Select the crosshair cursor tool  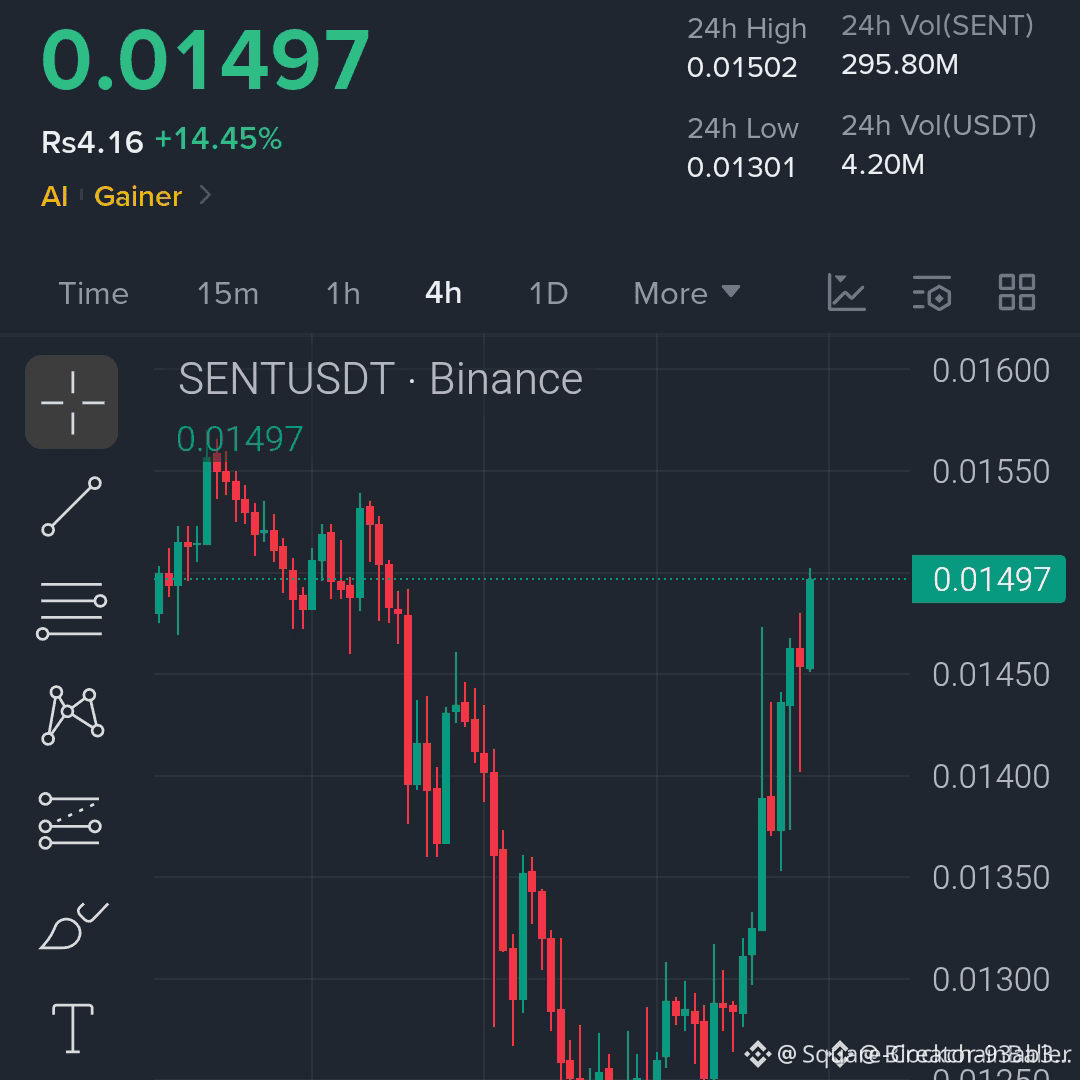coord(72,402)
